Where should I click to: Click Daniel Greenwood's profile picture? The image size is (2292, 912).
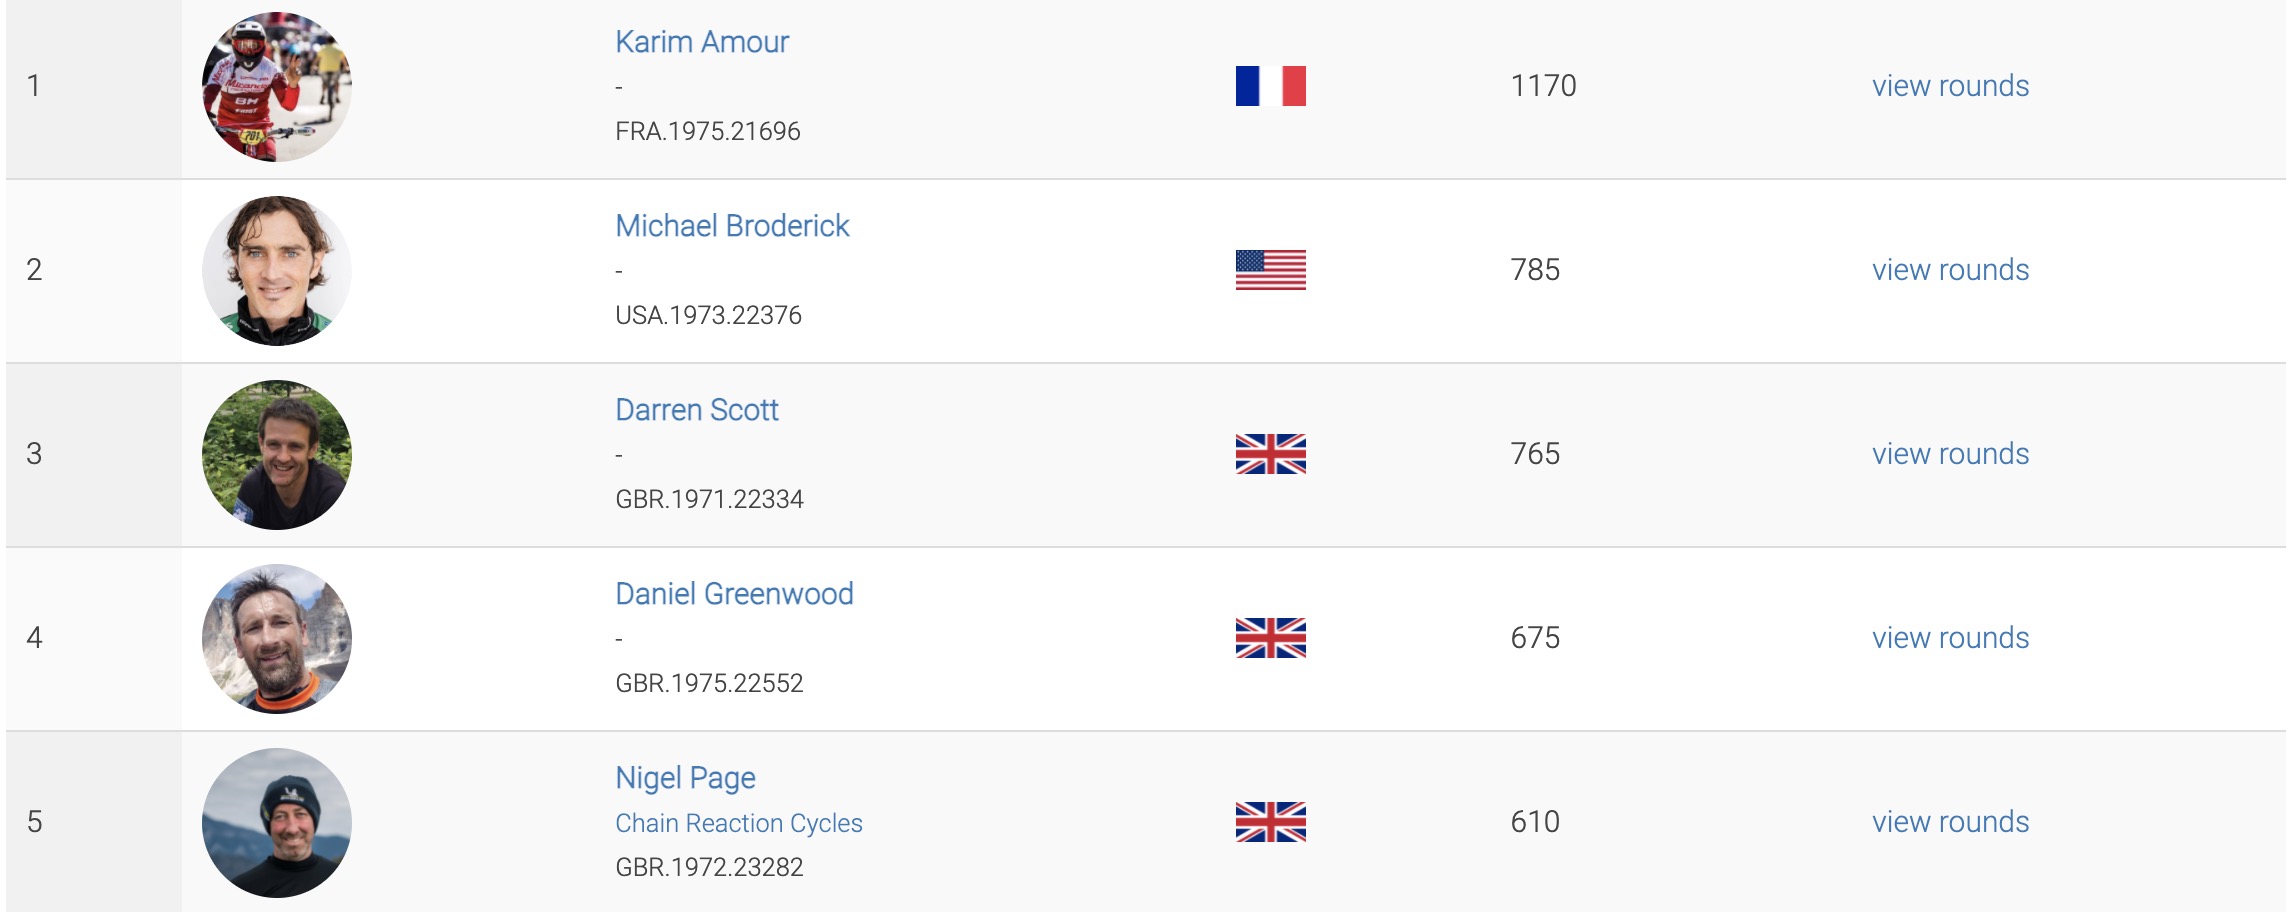pos(277,639)
